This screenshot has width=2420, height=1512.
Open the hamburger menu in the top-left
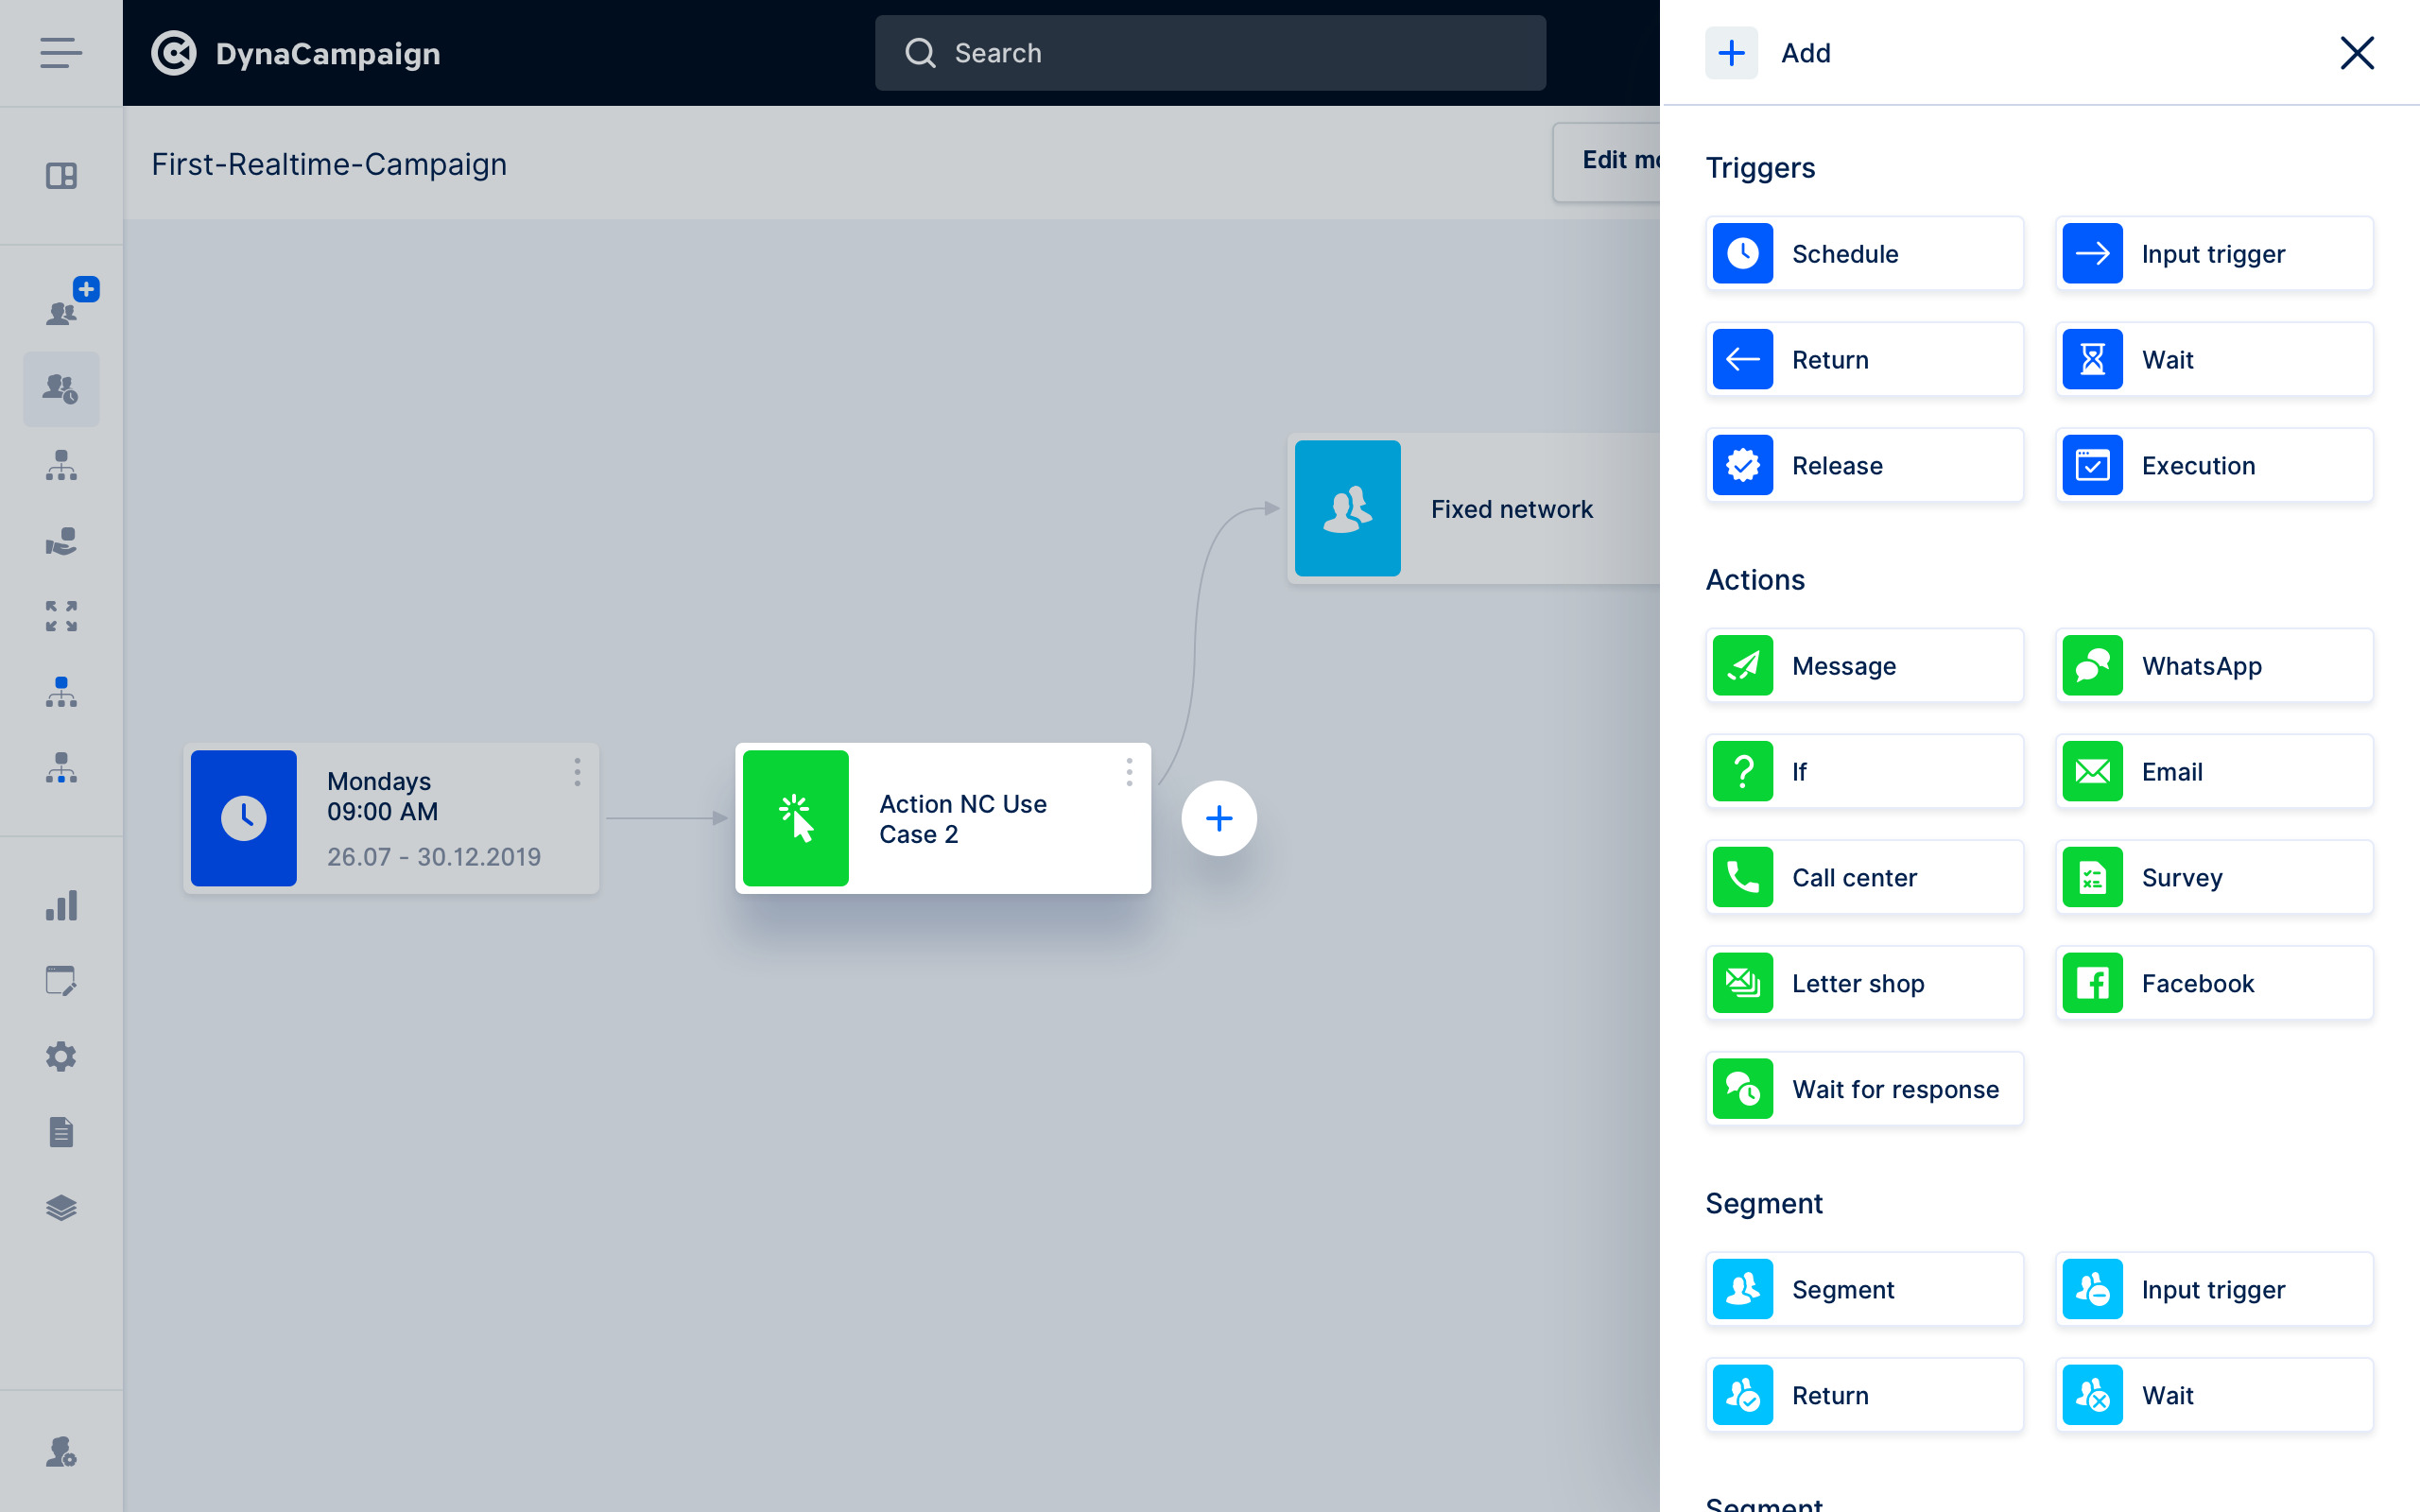coord(61,53)
